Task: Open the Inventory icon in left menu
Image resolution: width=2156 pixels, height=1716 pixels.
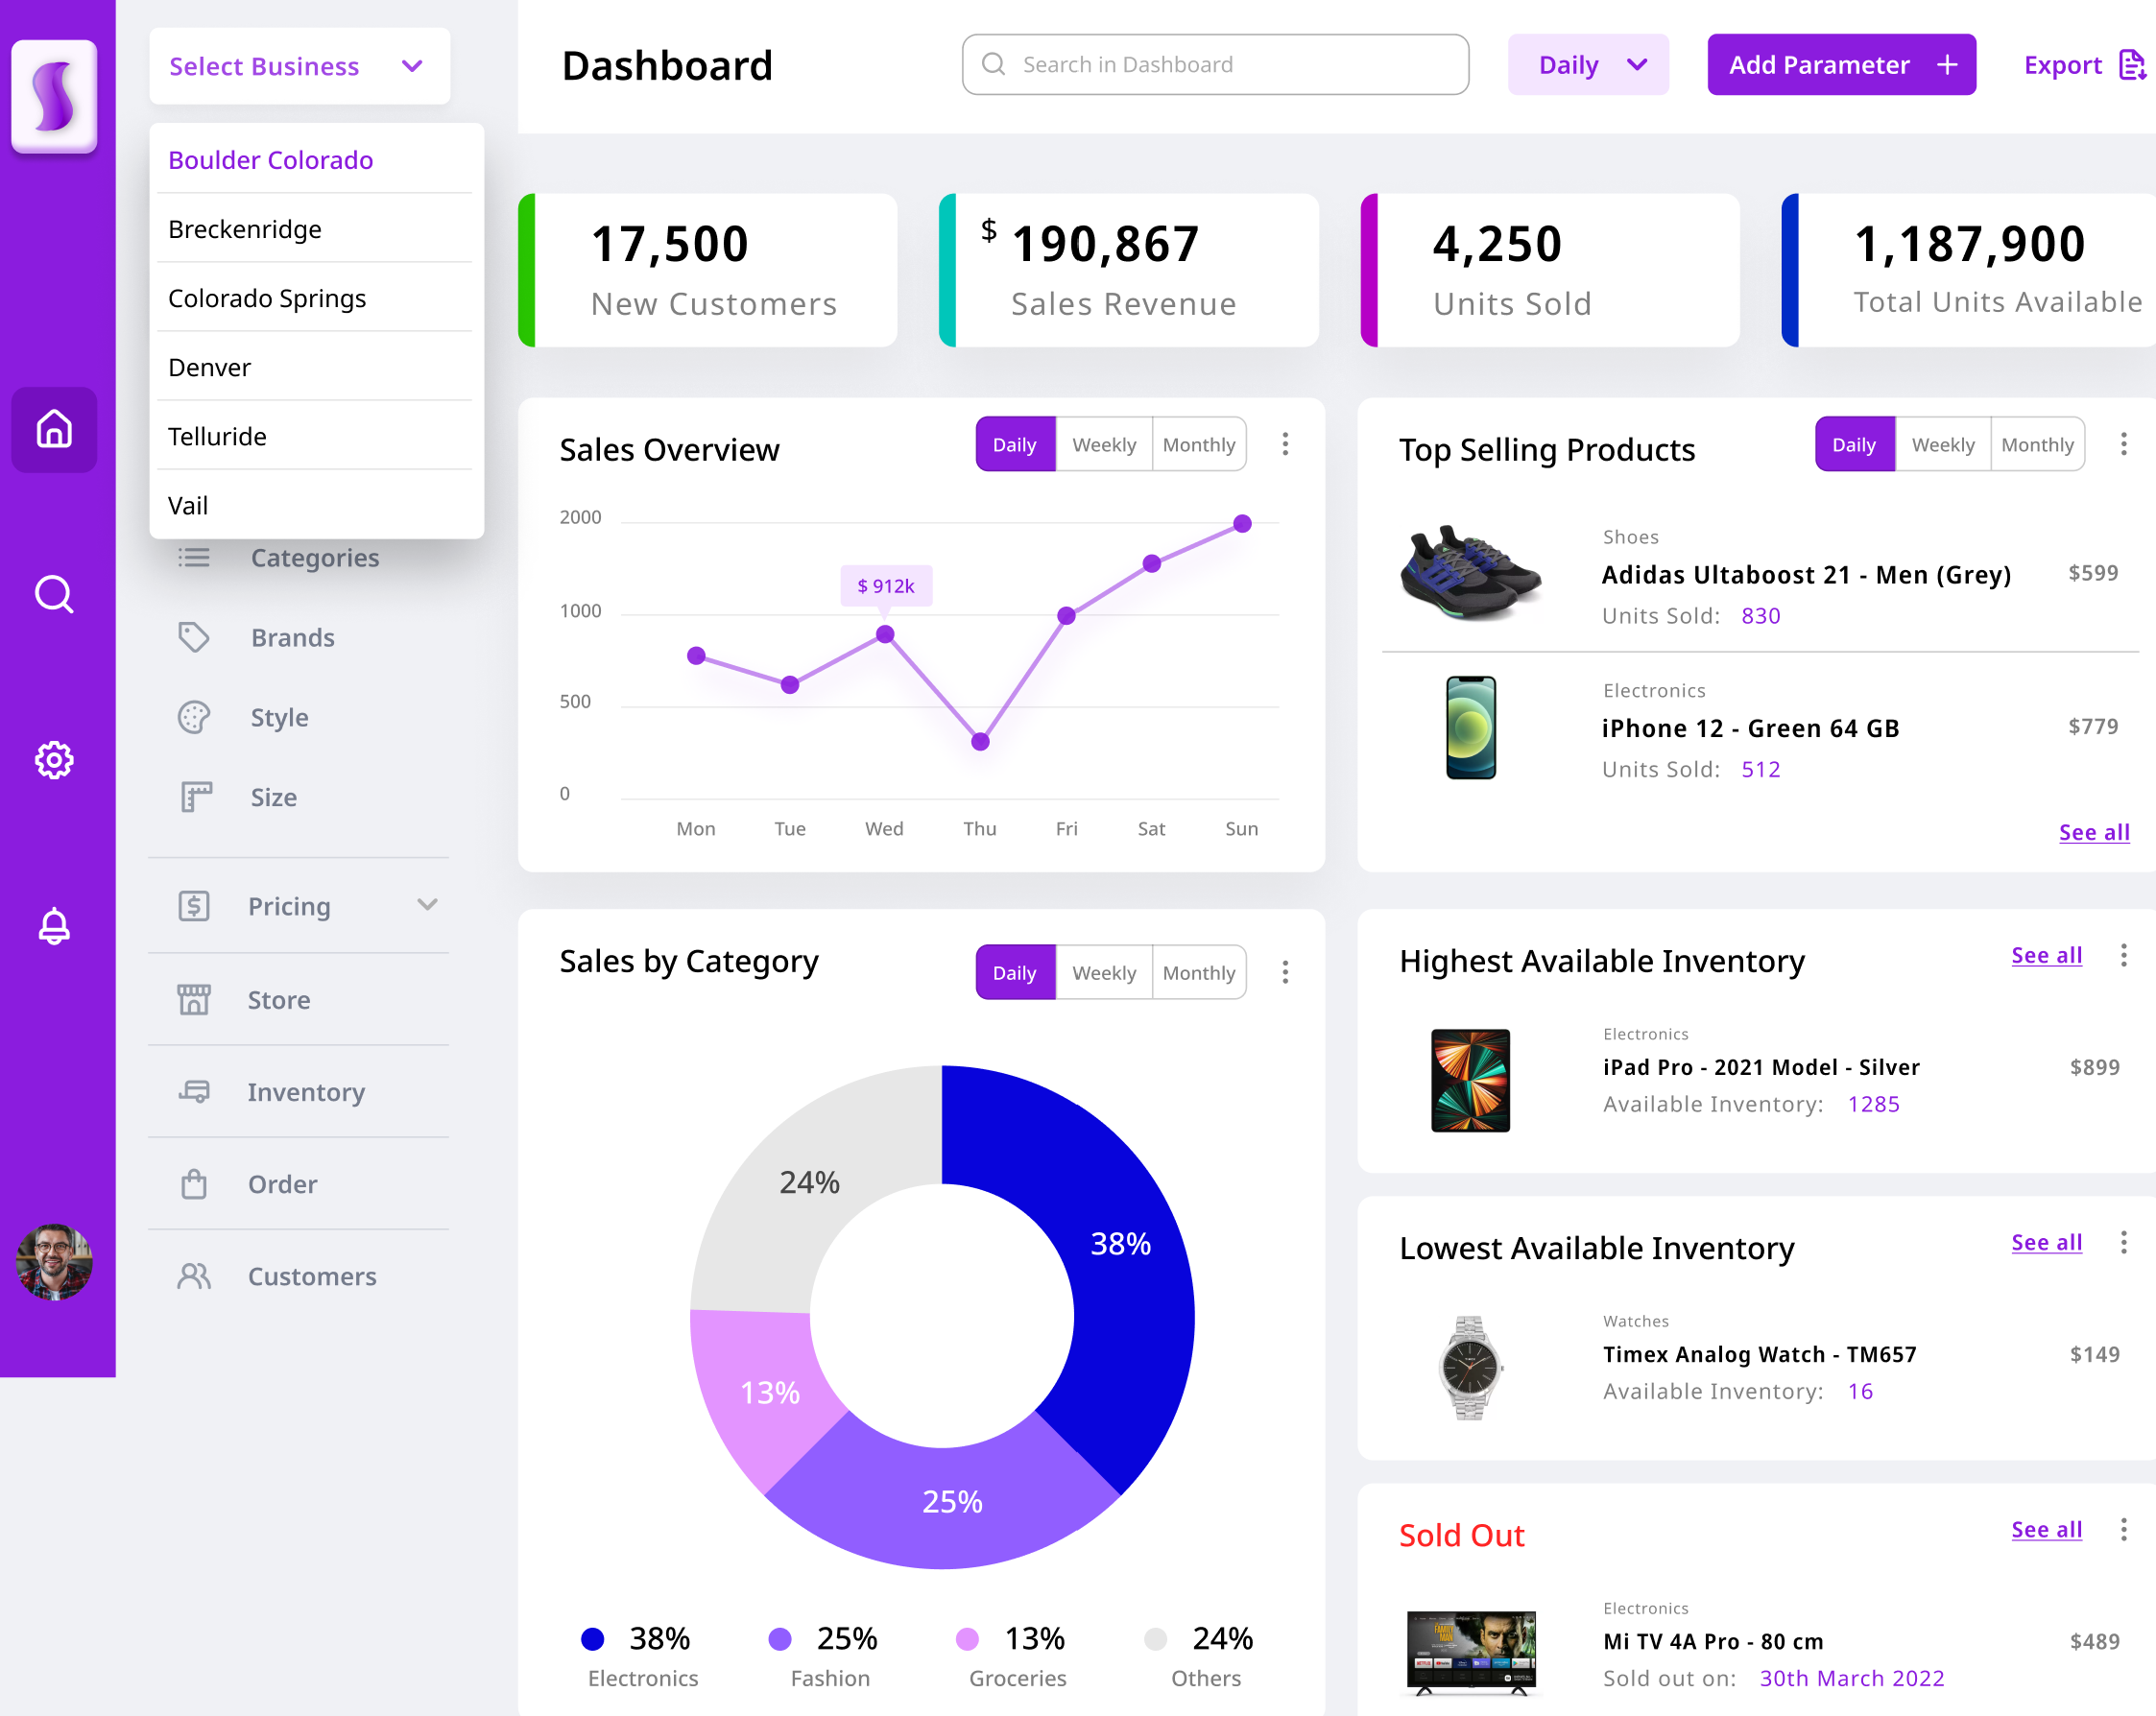Action: [x=194, y=1092]
